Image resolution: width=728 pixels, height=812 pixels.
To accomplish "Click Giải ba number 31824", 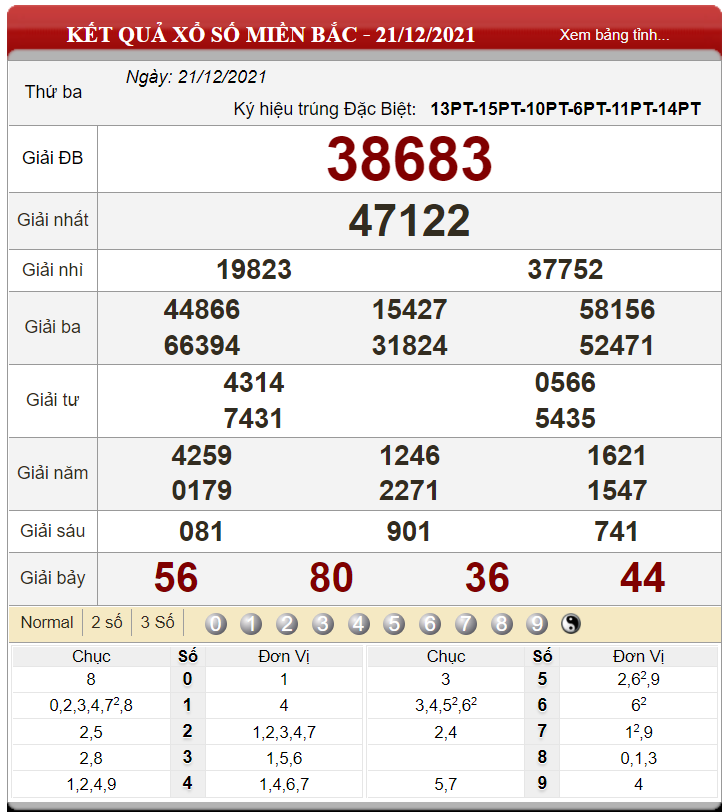I will [x=409, y=345].
